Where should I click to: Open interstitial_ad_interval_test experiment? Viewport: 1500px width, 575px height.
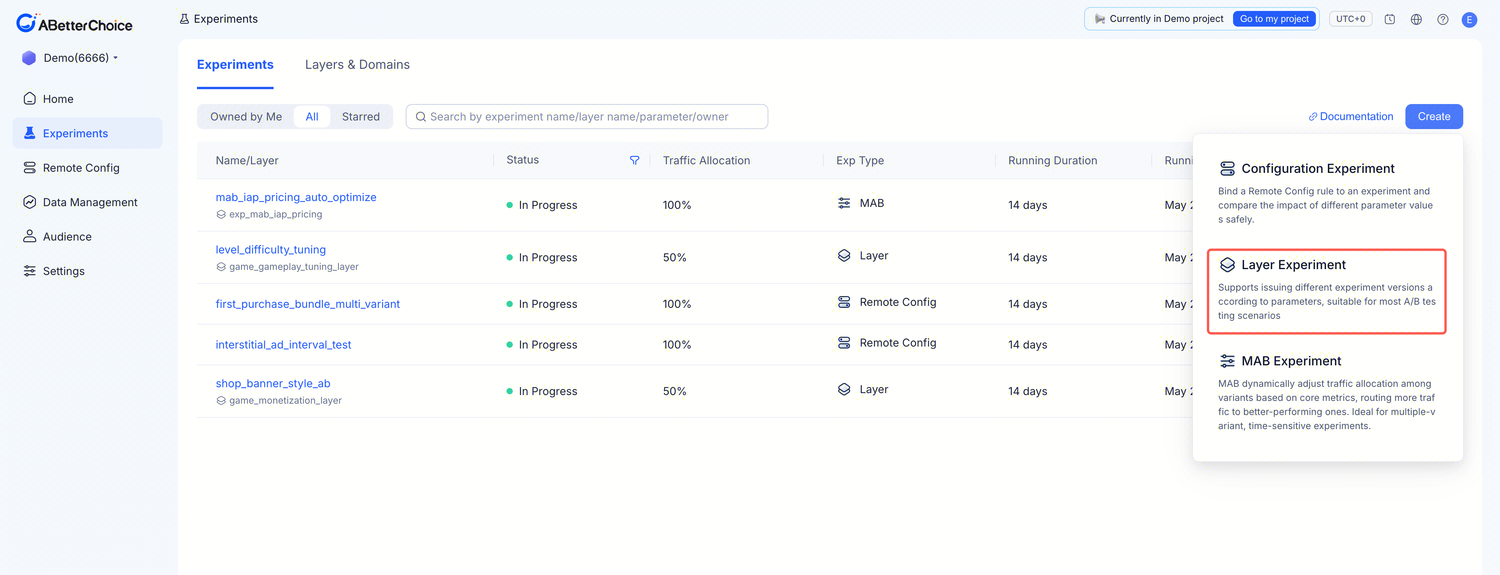284,345
